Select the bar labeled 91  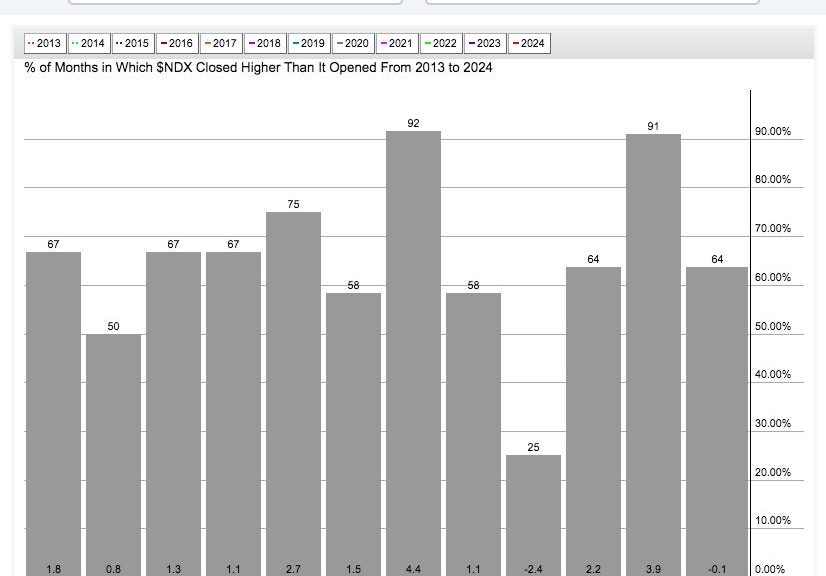tap(653, 355)
